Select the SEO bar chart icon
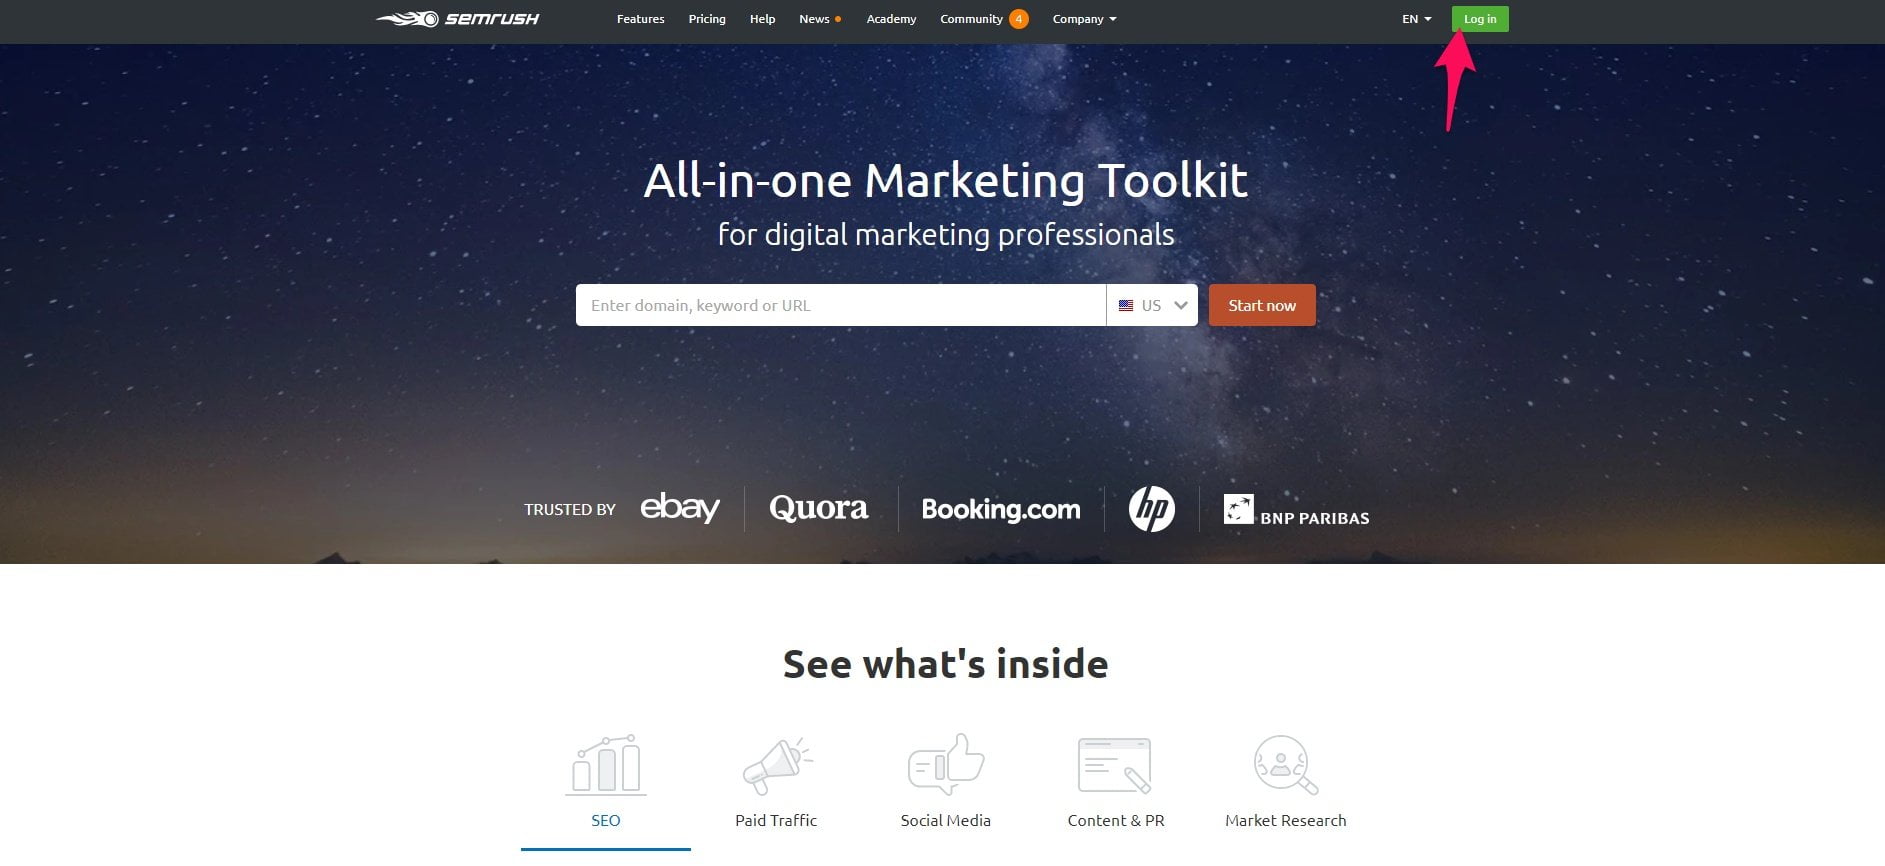The width and height of the screenshot is (1885, 866). point(606,765)
